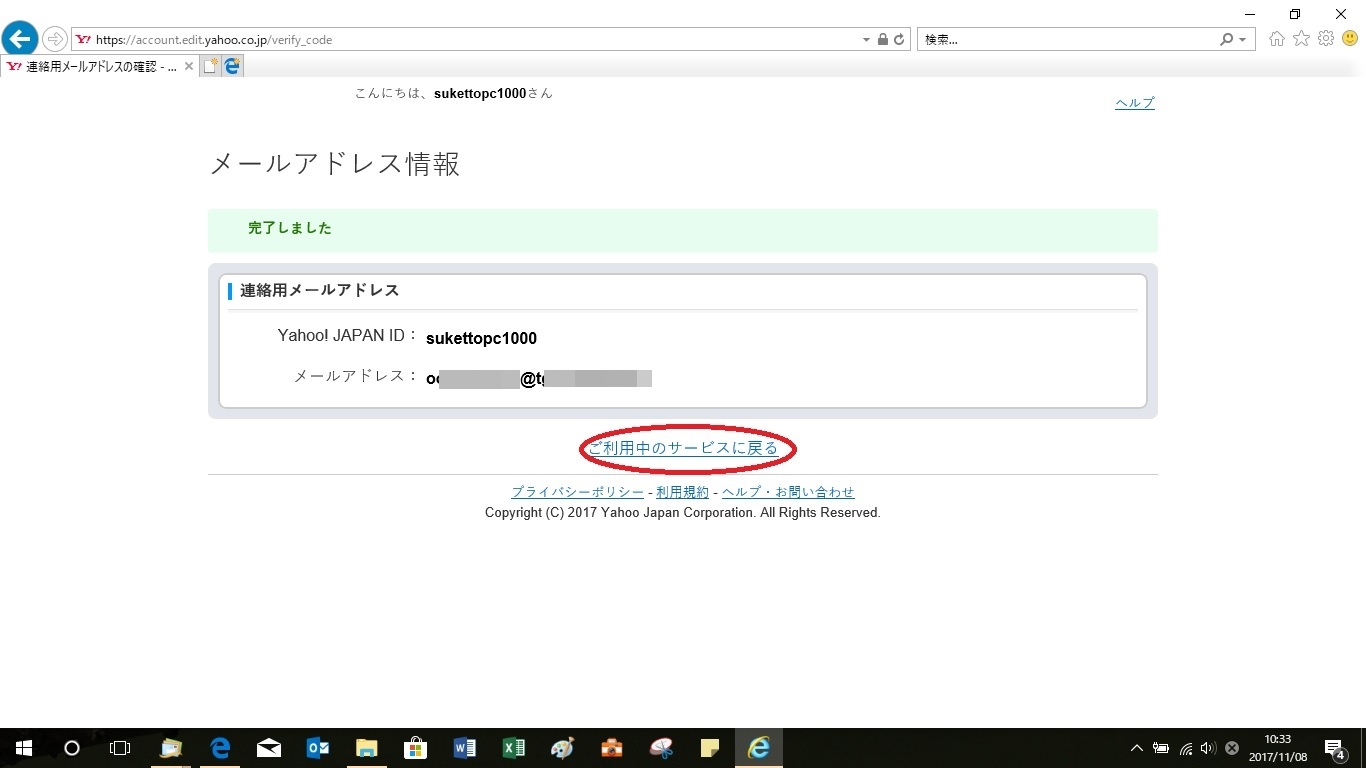Show hidden tray icons chevron
This screenshot has height=768, width=1366.
(1137, 748)
